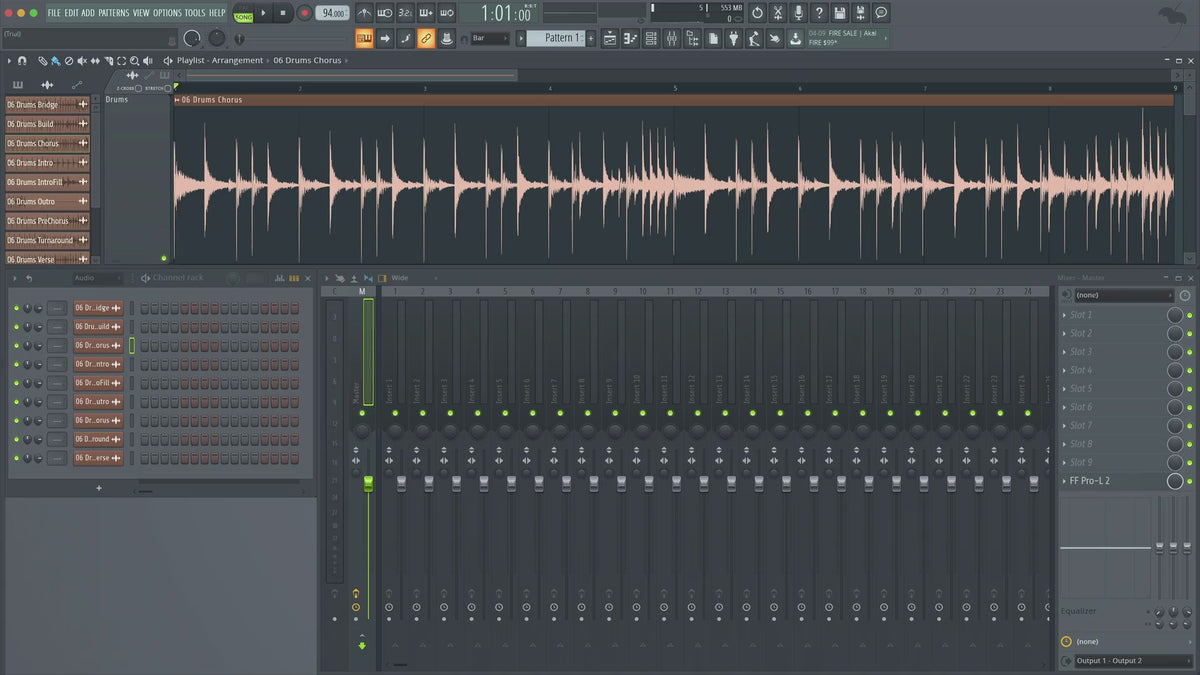1200x675 pixels.
Task: Mute the 06 Dr..idge channel via green LED
Action: pos(16,308)
